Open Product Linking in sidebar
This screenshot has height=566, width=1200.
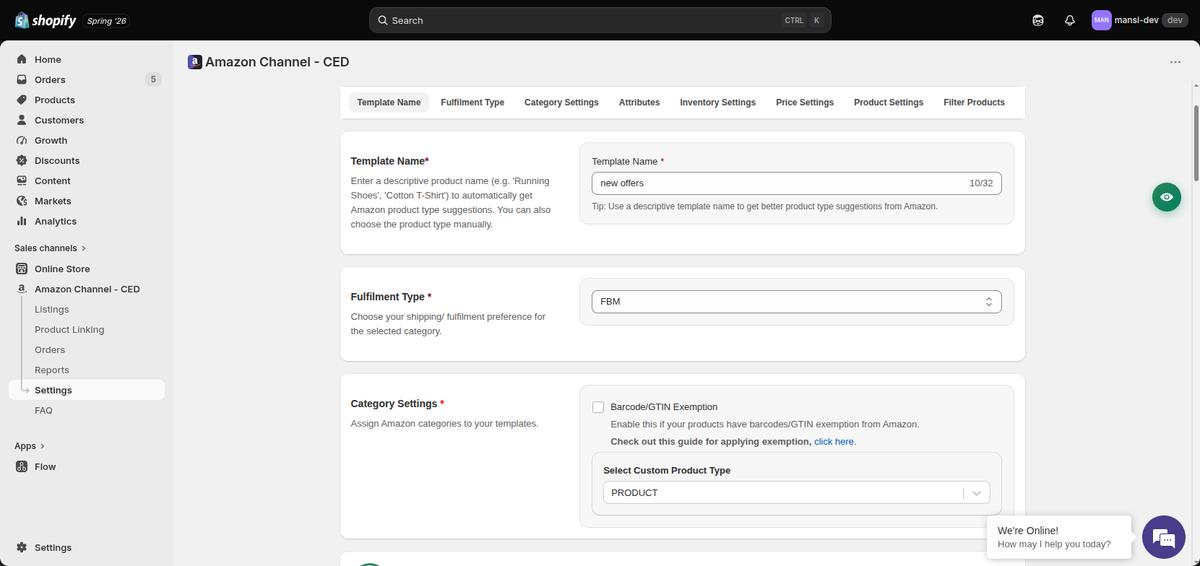click(69, 330)
